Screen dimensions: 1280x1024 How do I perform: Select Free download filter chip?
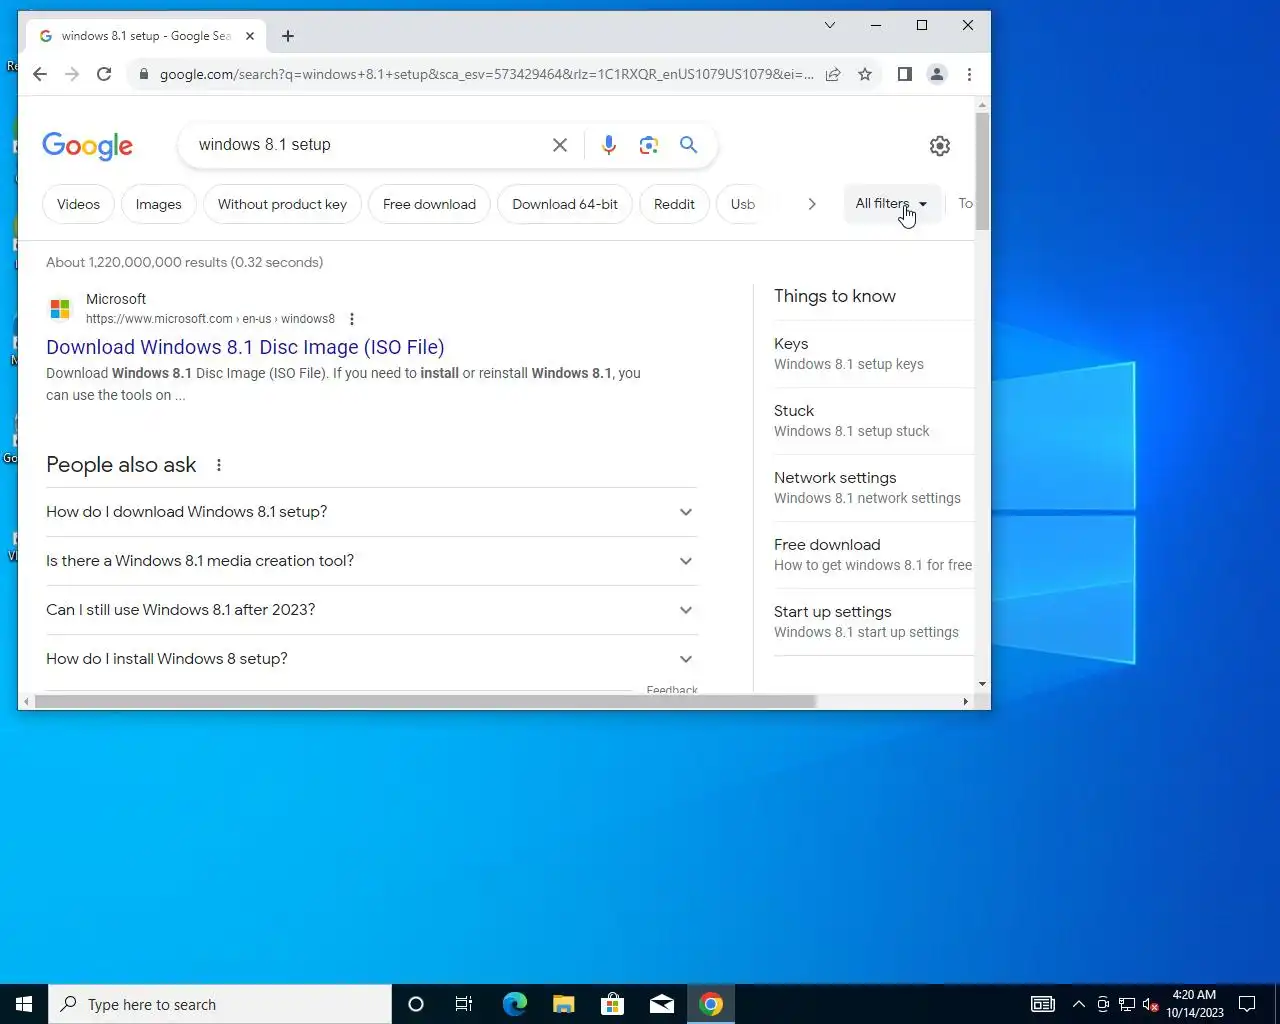click(429, 204)
